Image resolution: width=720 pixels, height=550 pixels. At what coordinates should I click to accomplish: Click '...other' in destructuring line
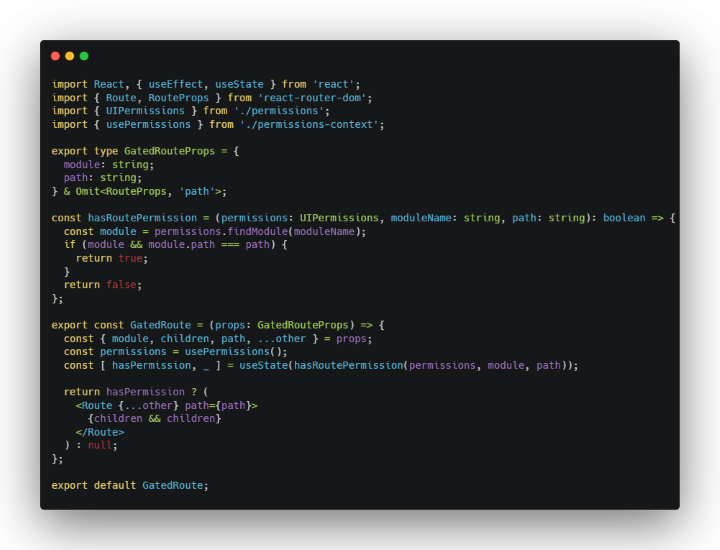281,339
